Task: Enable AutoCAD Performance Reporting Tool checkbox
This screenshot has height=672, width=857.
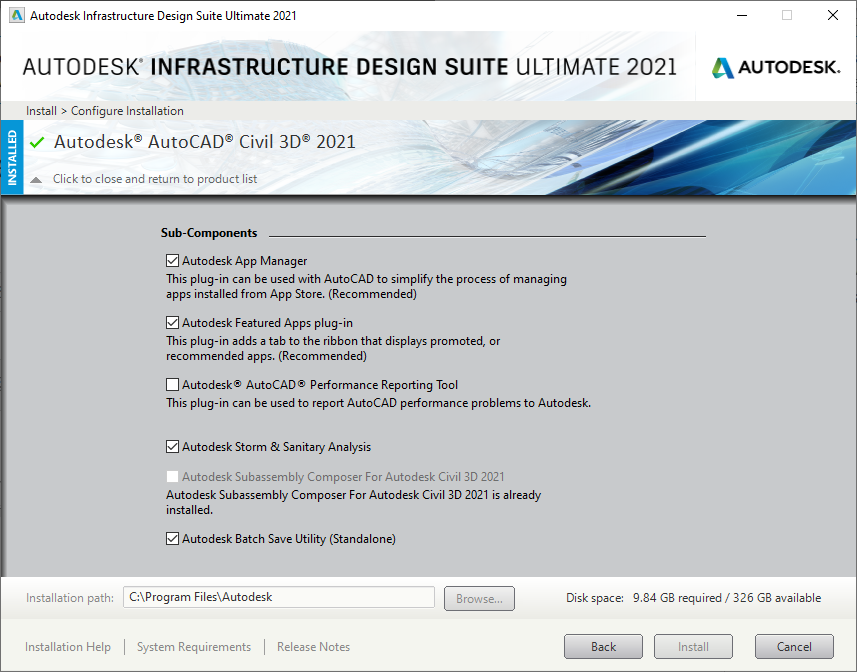Action: 172,385
